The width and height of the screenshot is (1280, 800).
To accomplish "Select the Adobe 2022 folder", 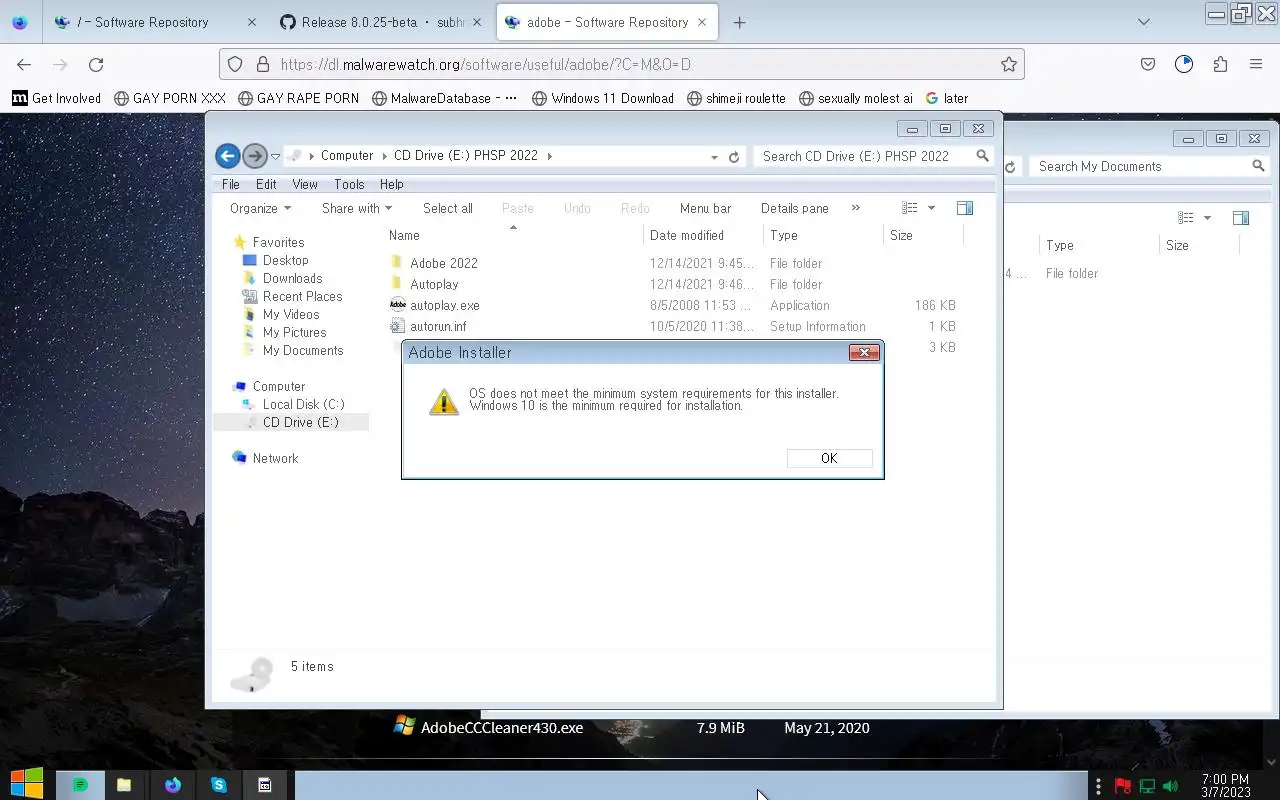I will point(444,263).
